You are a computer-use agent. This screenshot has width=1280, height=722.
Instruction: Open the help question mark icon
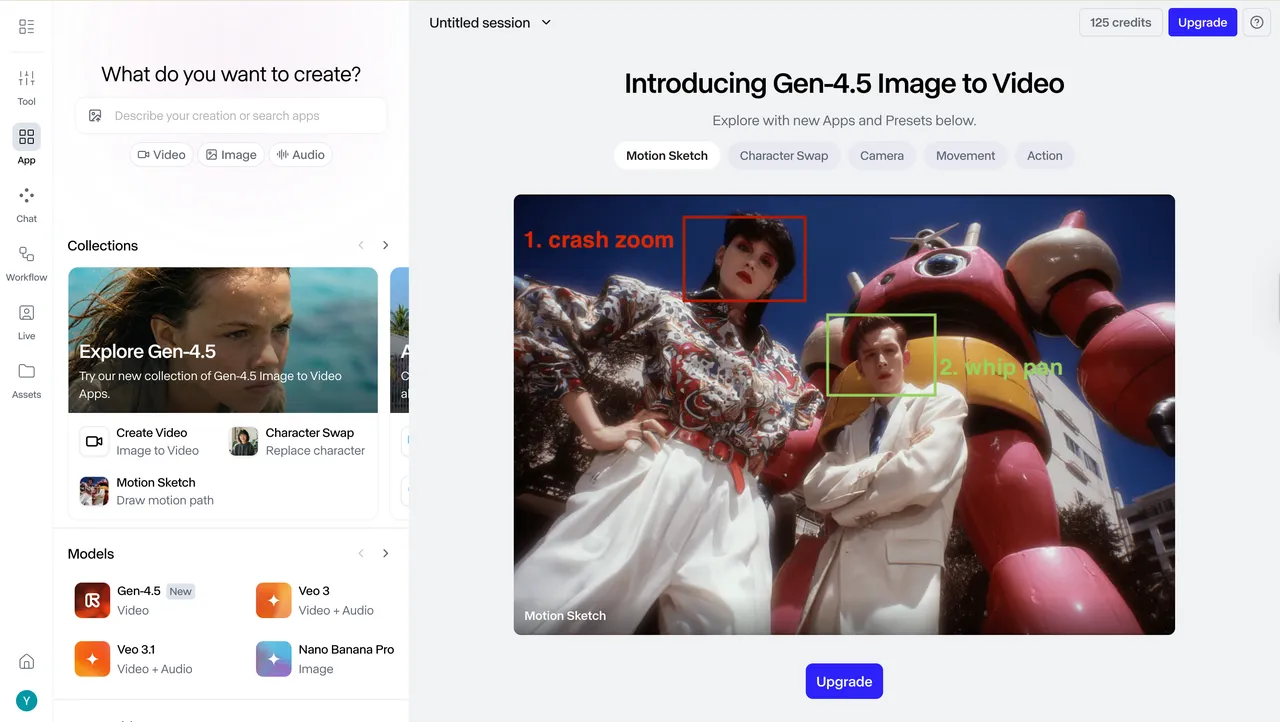point(1257,23)
